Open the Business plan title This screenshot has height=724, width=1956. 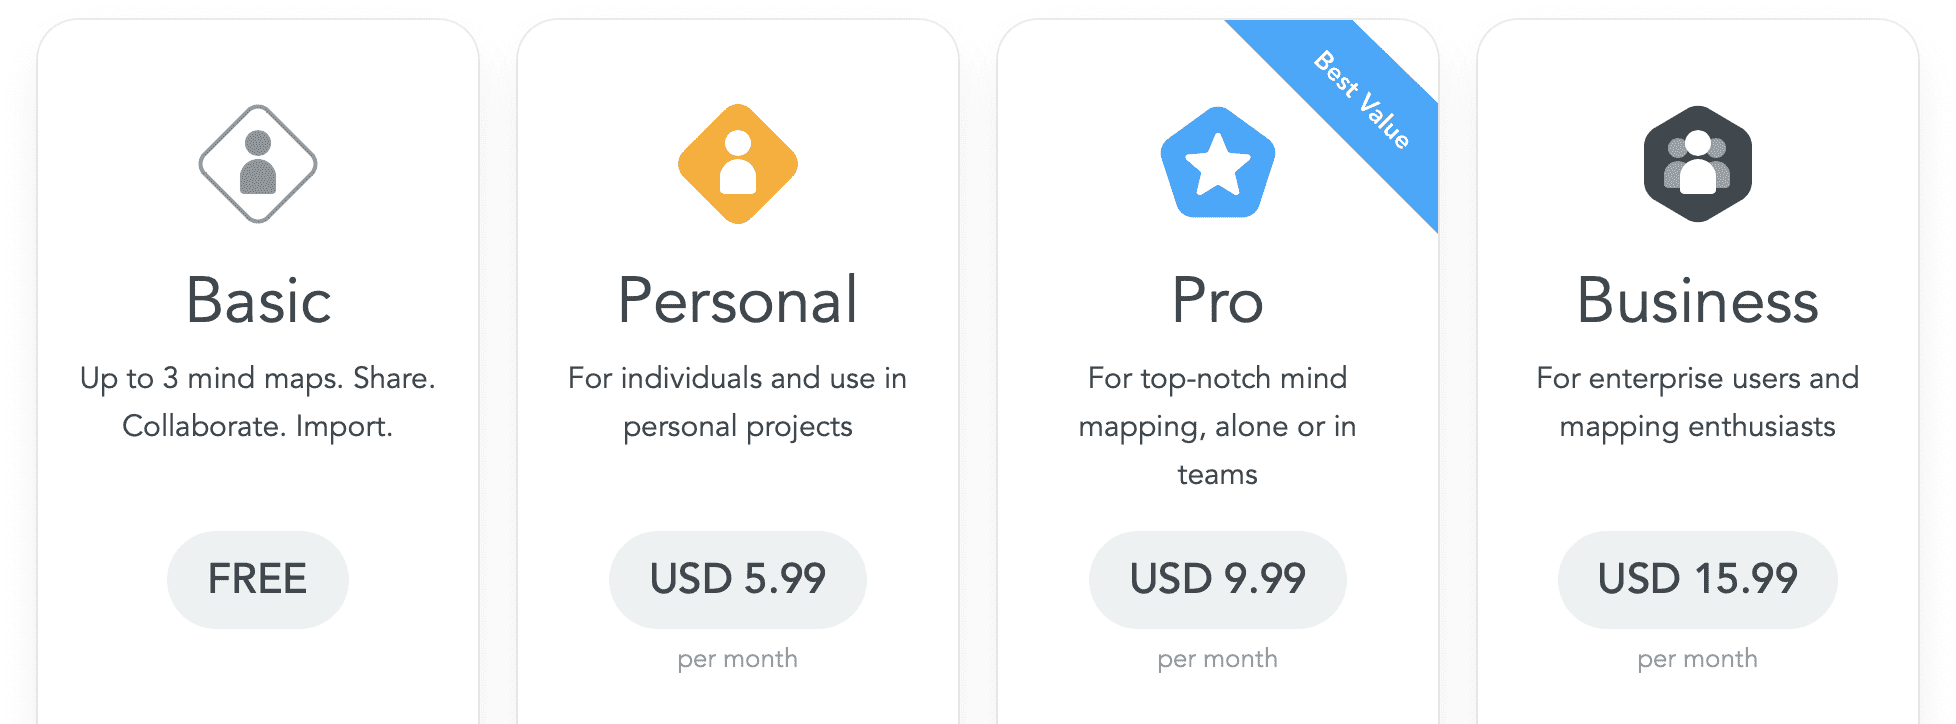[1698, 300]
